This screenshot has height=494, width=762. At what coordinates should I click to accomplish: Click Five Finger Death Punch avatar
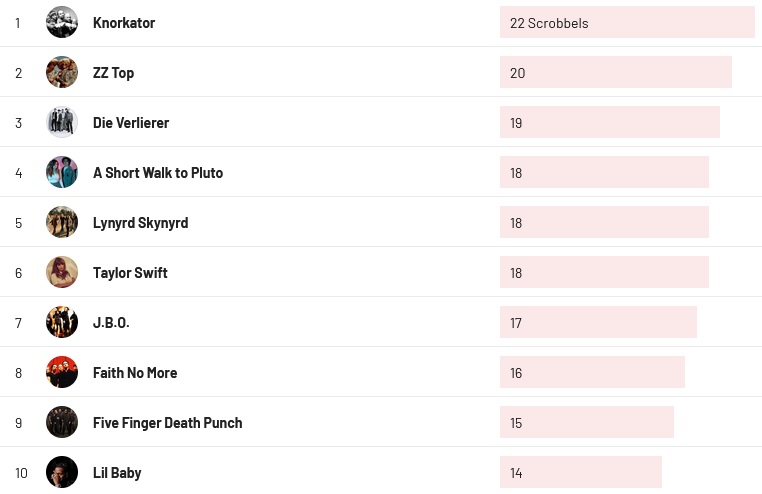pyautogui.click(x=62, y=422)
